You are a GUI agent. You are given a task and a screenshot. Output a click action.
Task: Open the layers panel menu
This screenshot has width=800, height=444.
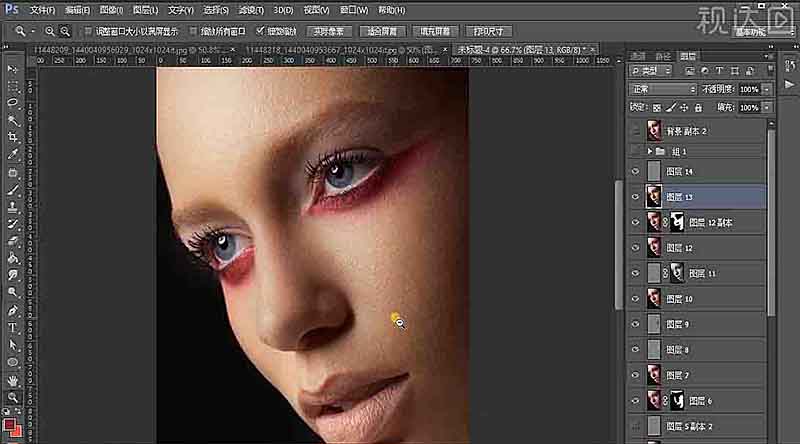coord(767,56)
